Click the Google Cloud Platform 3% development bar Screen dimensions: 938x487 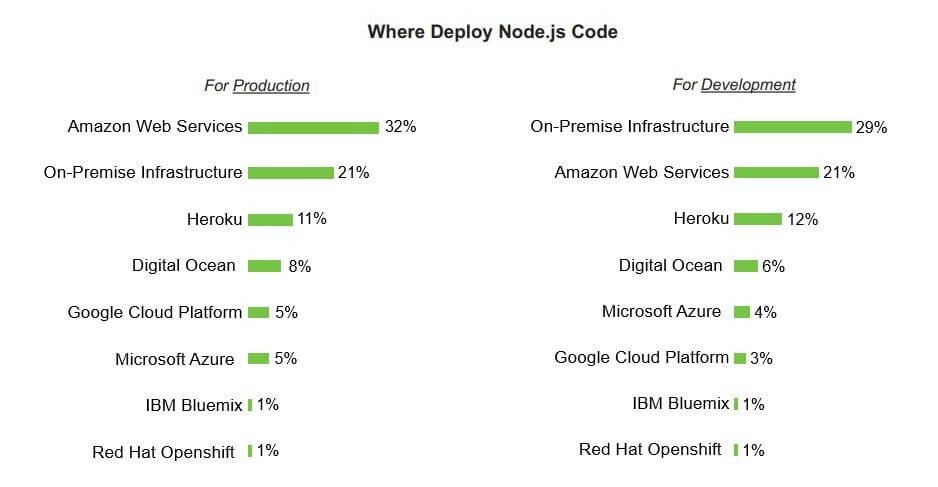click(x=740, y=358)
